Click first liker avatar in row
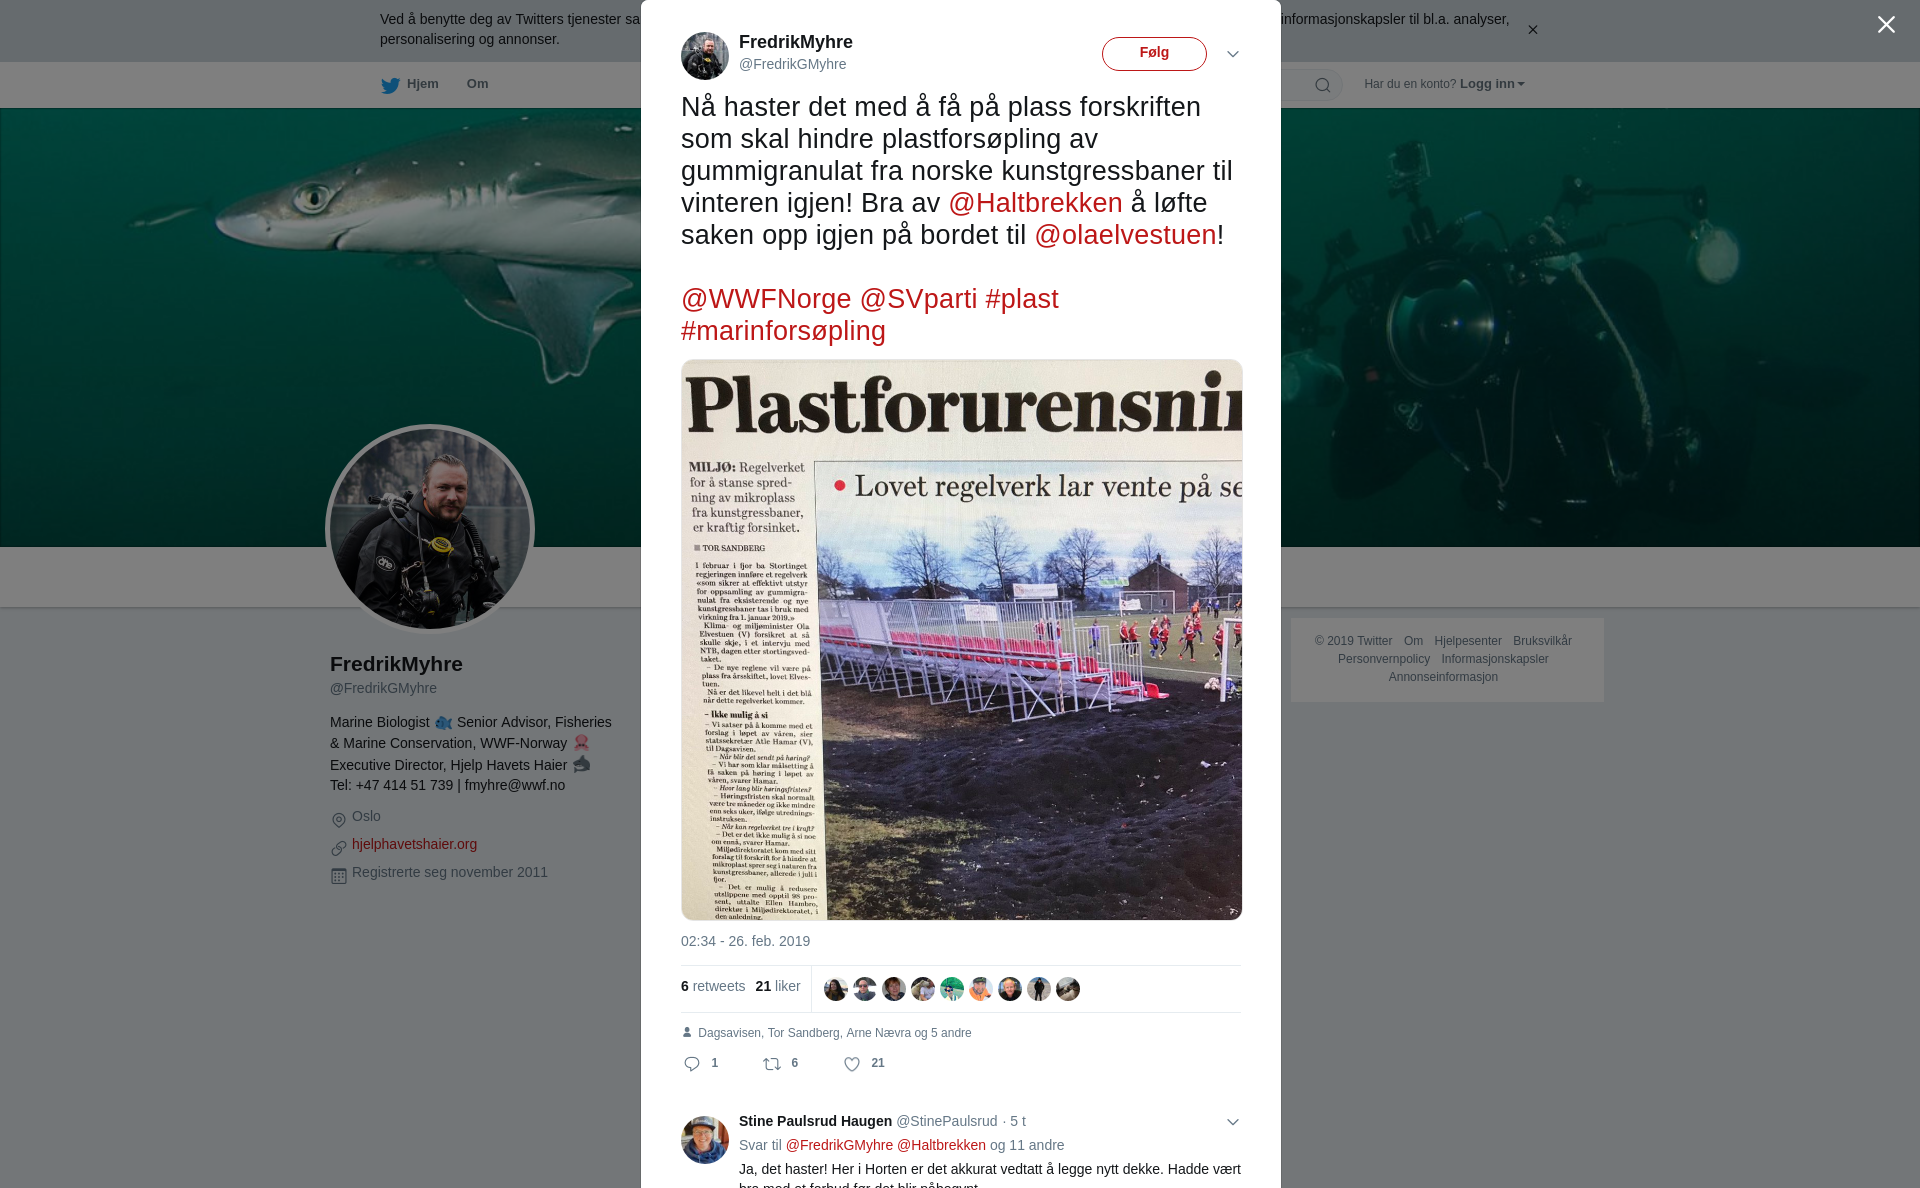The width and height of the screenshot is (1920, 1188). [836, 989]
